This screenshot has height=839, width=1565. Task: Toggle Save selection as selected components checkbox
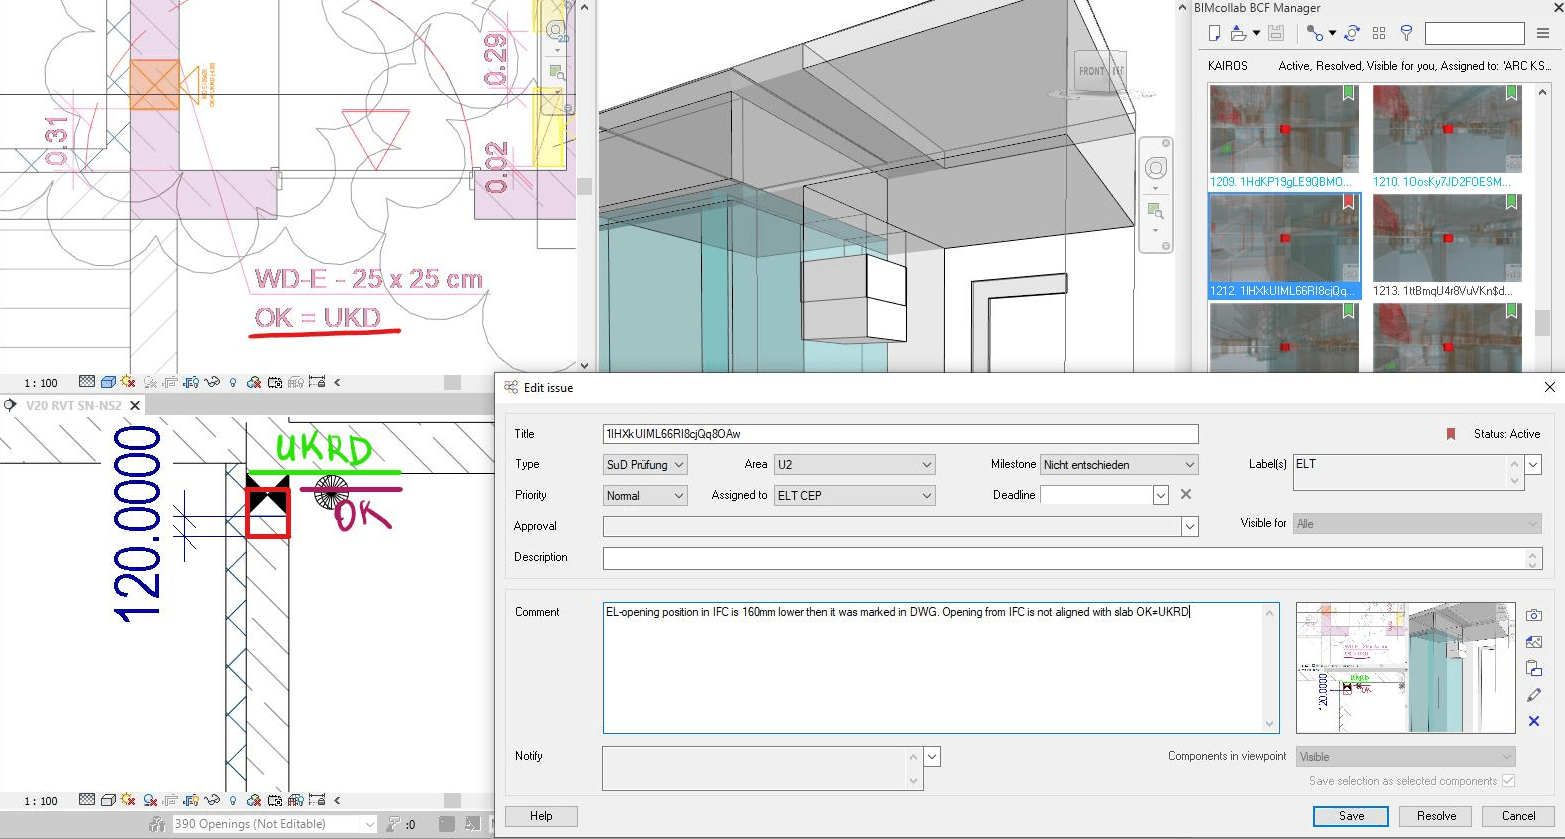1508,781
